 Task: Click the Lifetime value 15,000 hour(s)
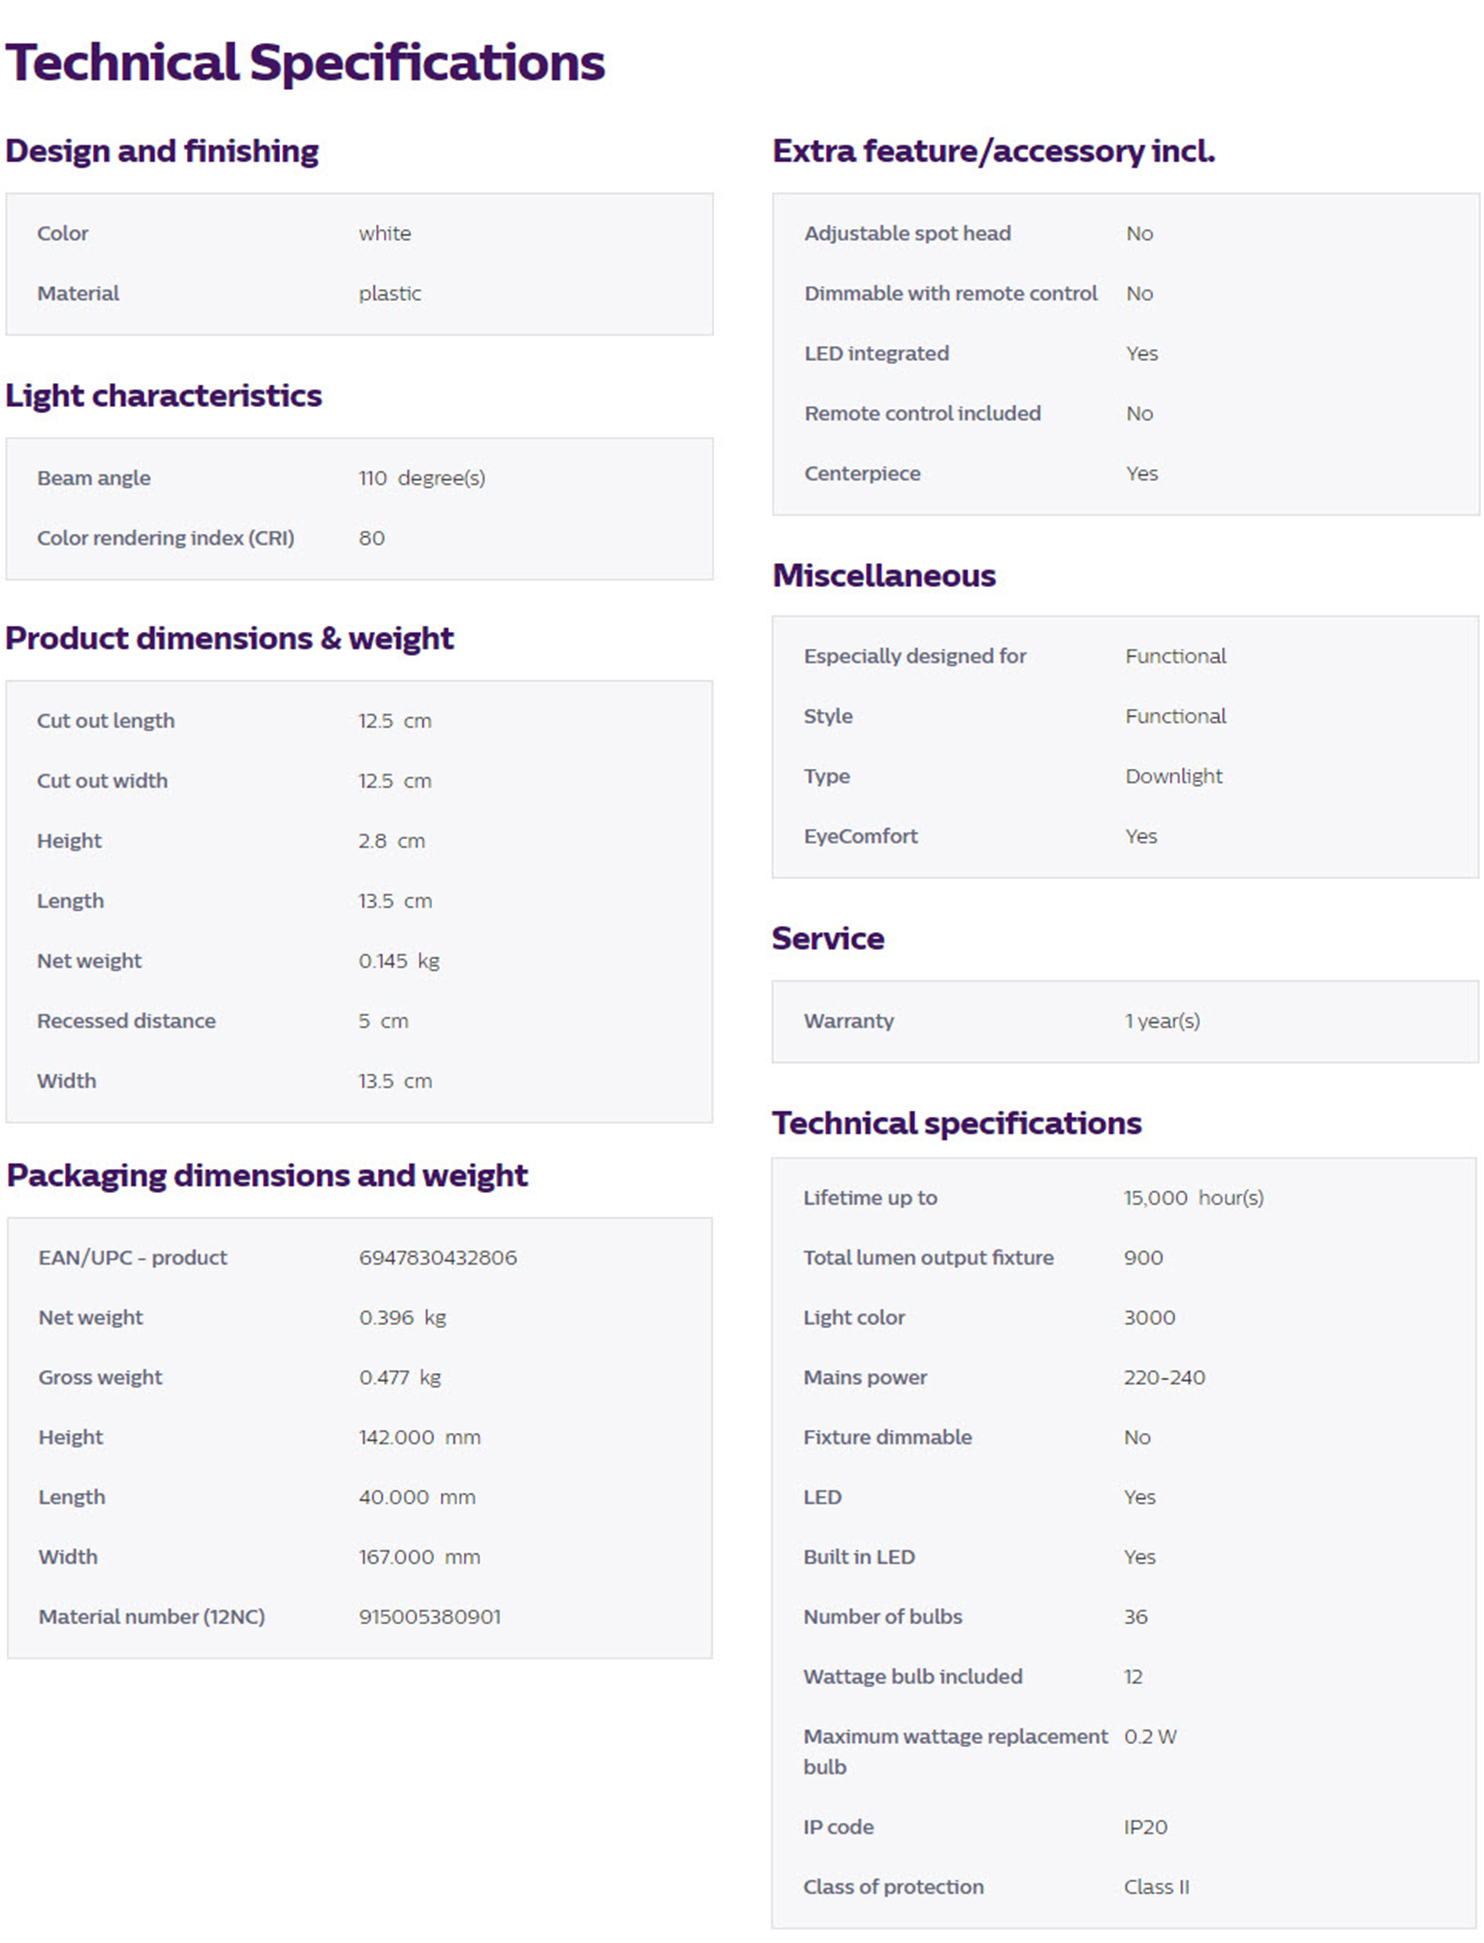click(x=1193, y=1198)
